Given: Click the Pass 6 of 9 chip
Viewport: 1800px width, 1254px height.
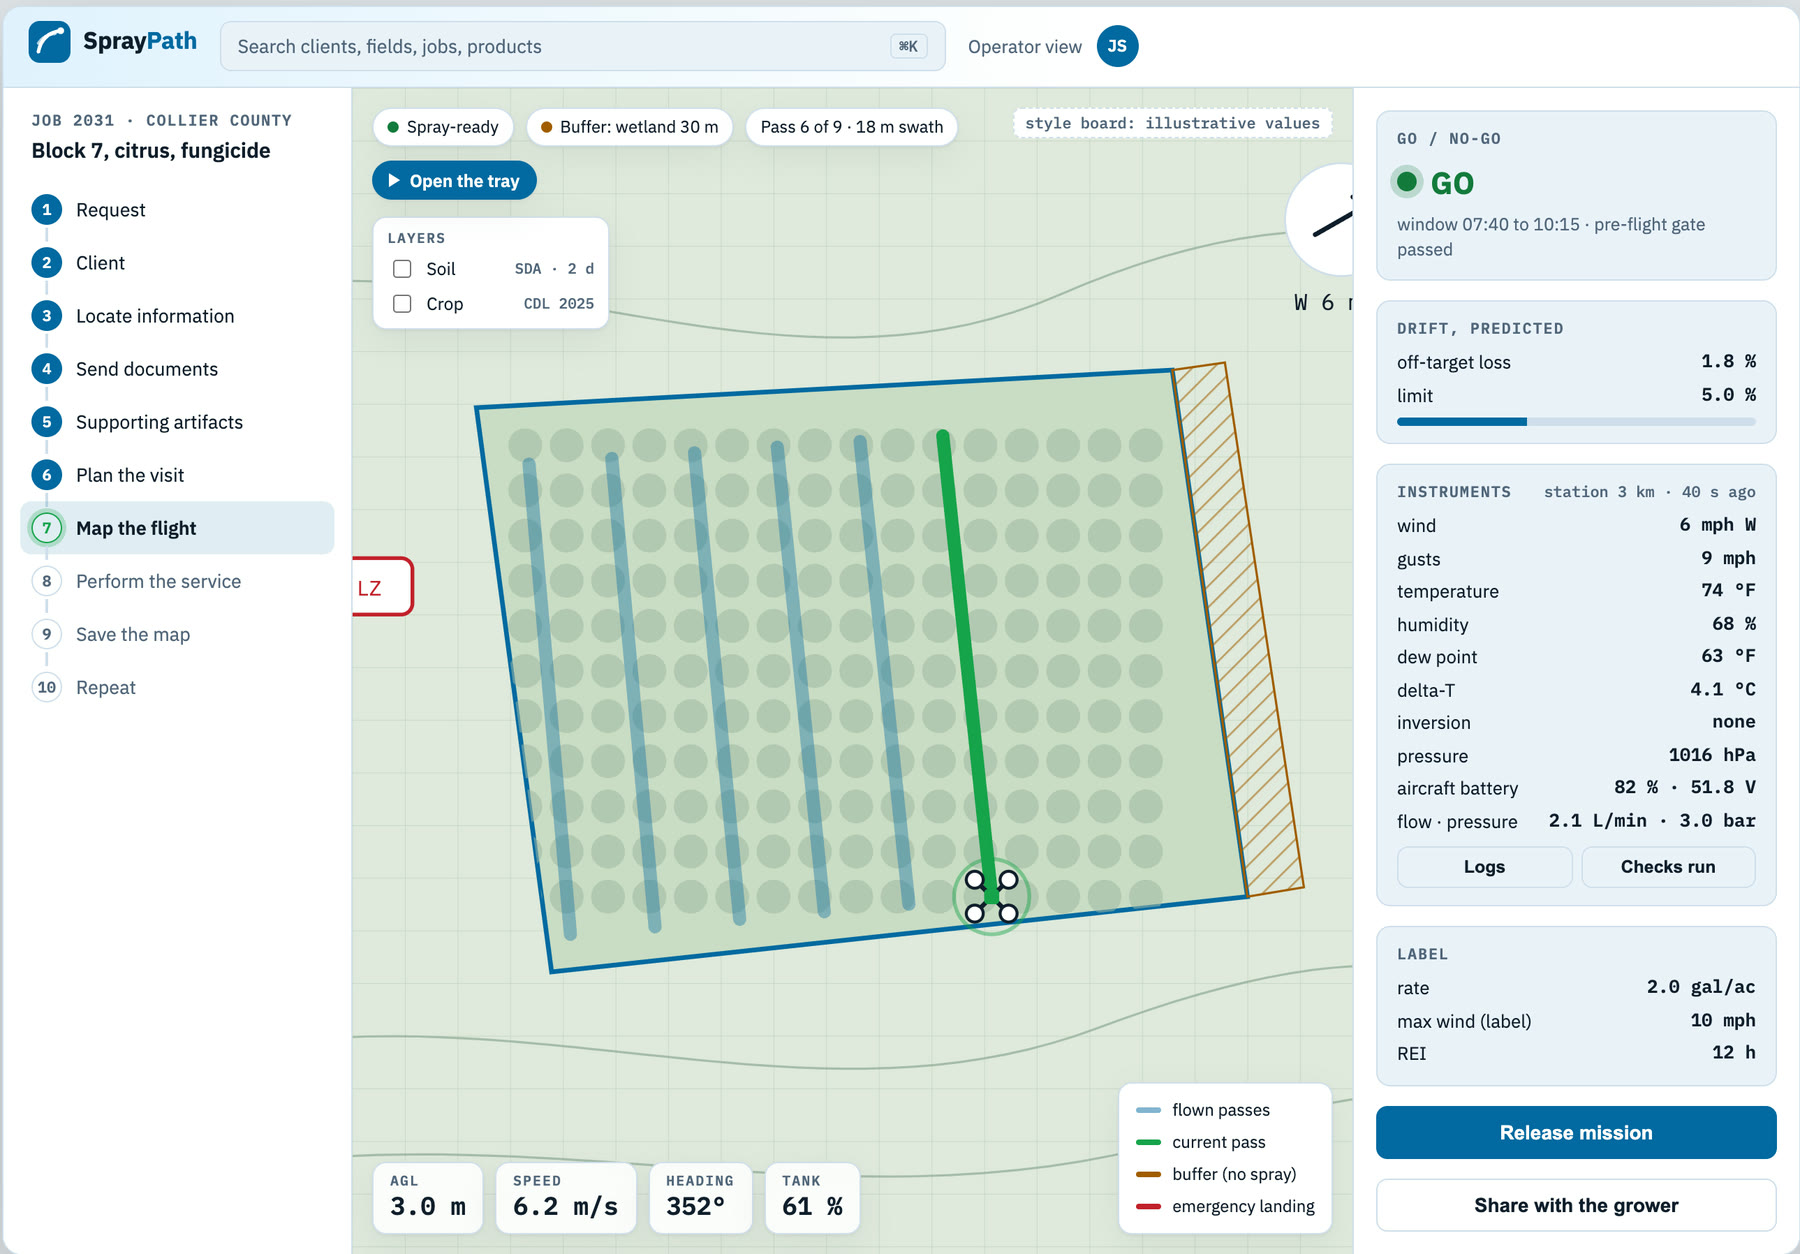Looking at the screenshot, I should click(852, 127).
